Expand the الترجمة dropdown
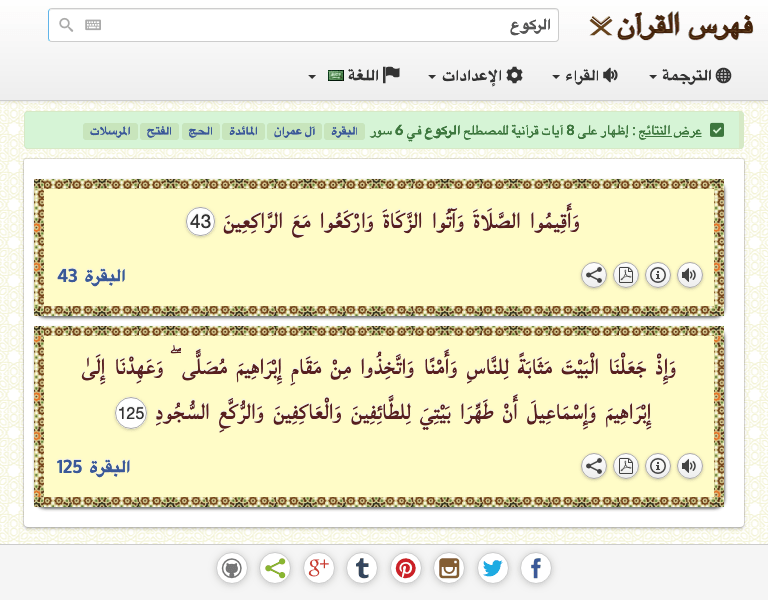 [691, 75]
